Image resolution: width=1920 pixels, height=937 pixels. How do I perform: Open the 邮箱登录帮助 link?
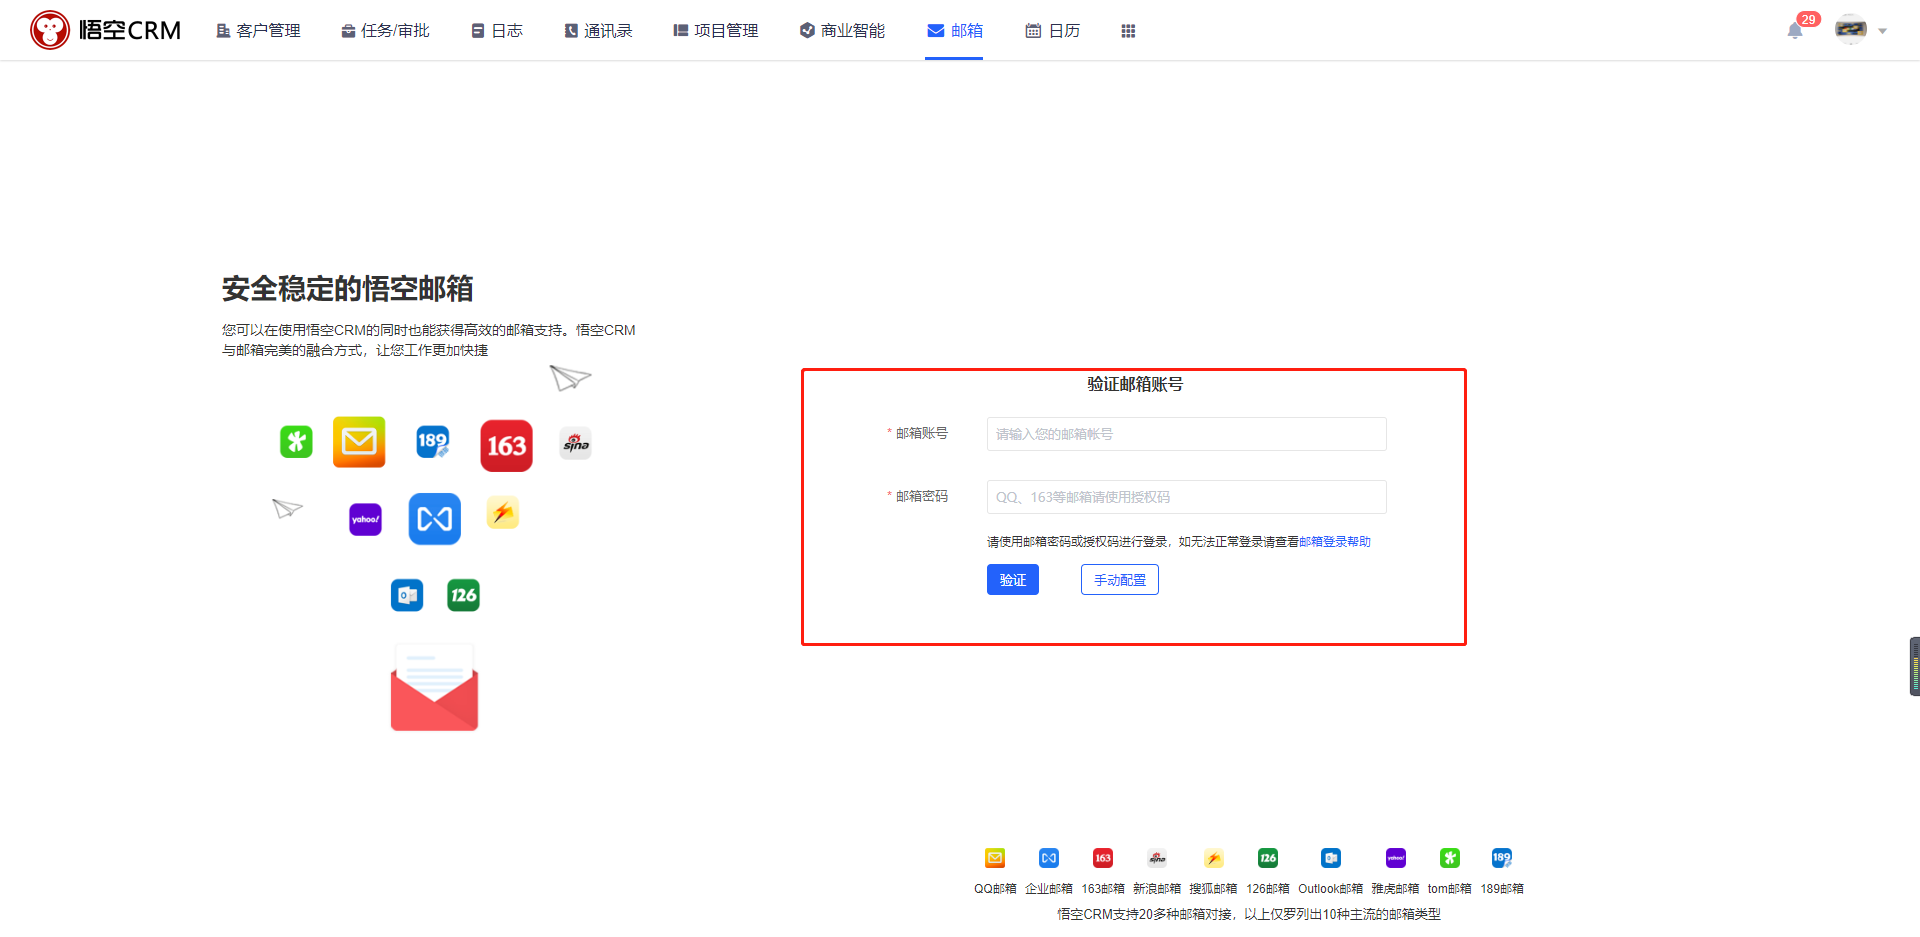pos(1334,542)
